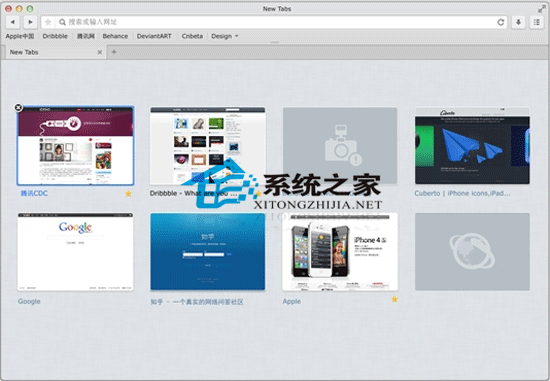Open the Apple iPhone 4S thumbnail

point(340,252)
